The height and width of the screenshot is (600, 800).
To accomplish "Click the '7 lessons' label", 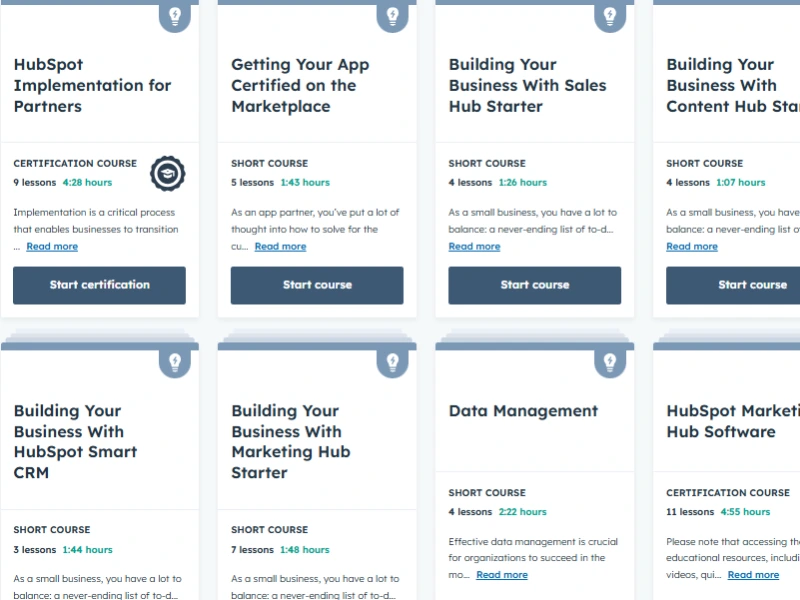I will coord(253,550).
